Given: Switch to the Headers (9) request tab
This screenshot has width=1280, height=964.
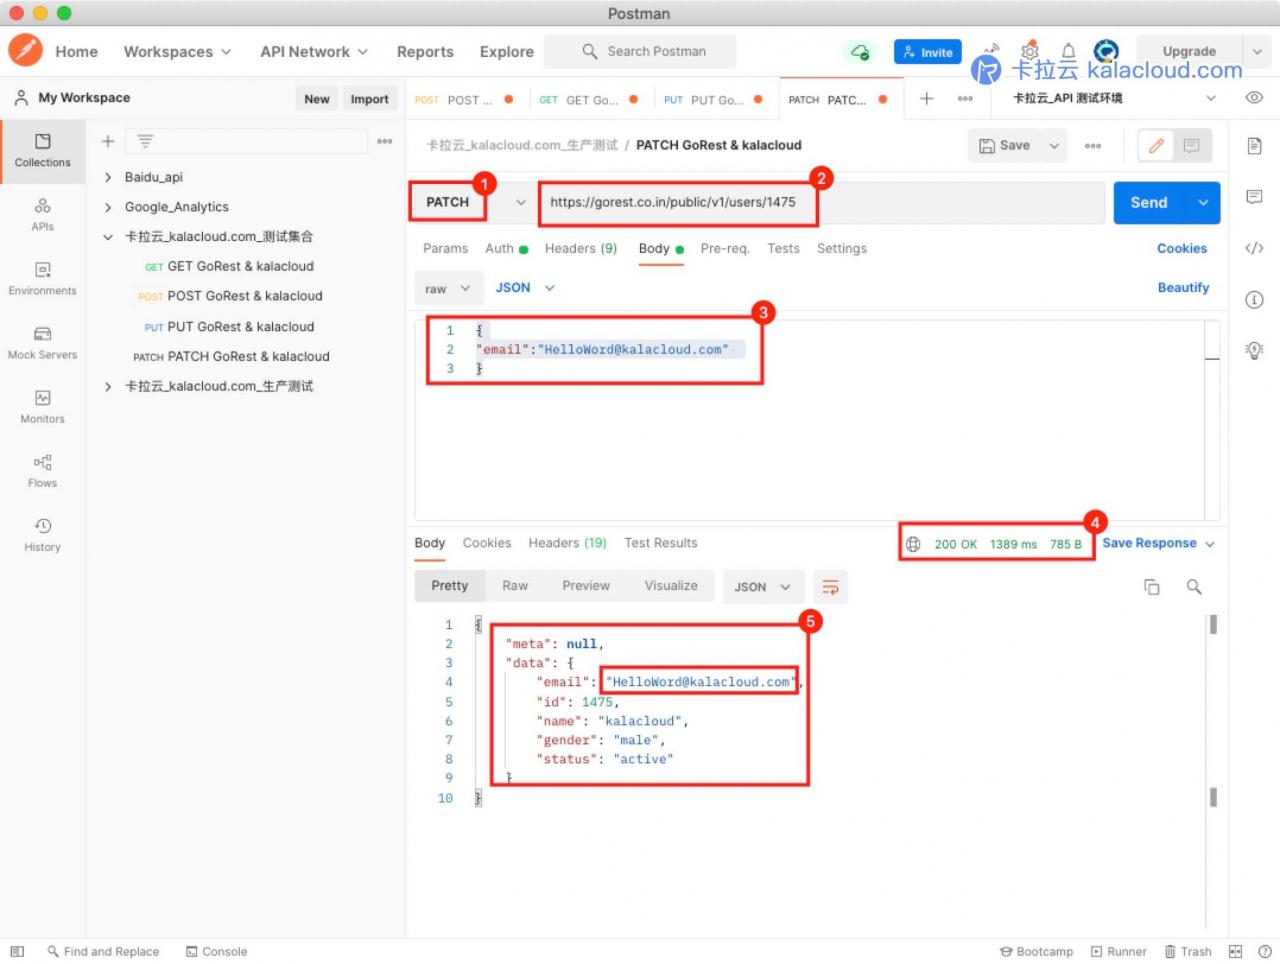Looking at the screenshot, I should click(580, 249).
